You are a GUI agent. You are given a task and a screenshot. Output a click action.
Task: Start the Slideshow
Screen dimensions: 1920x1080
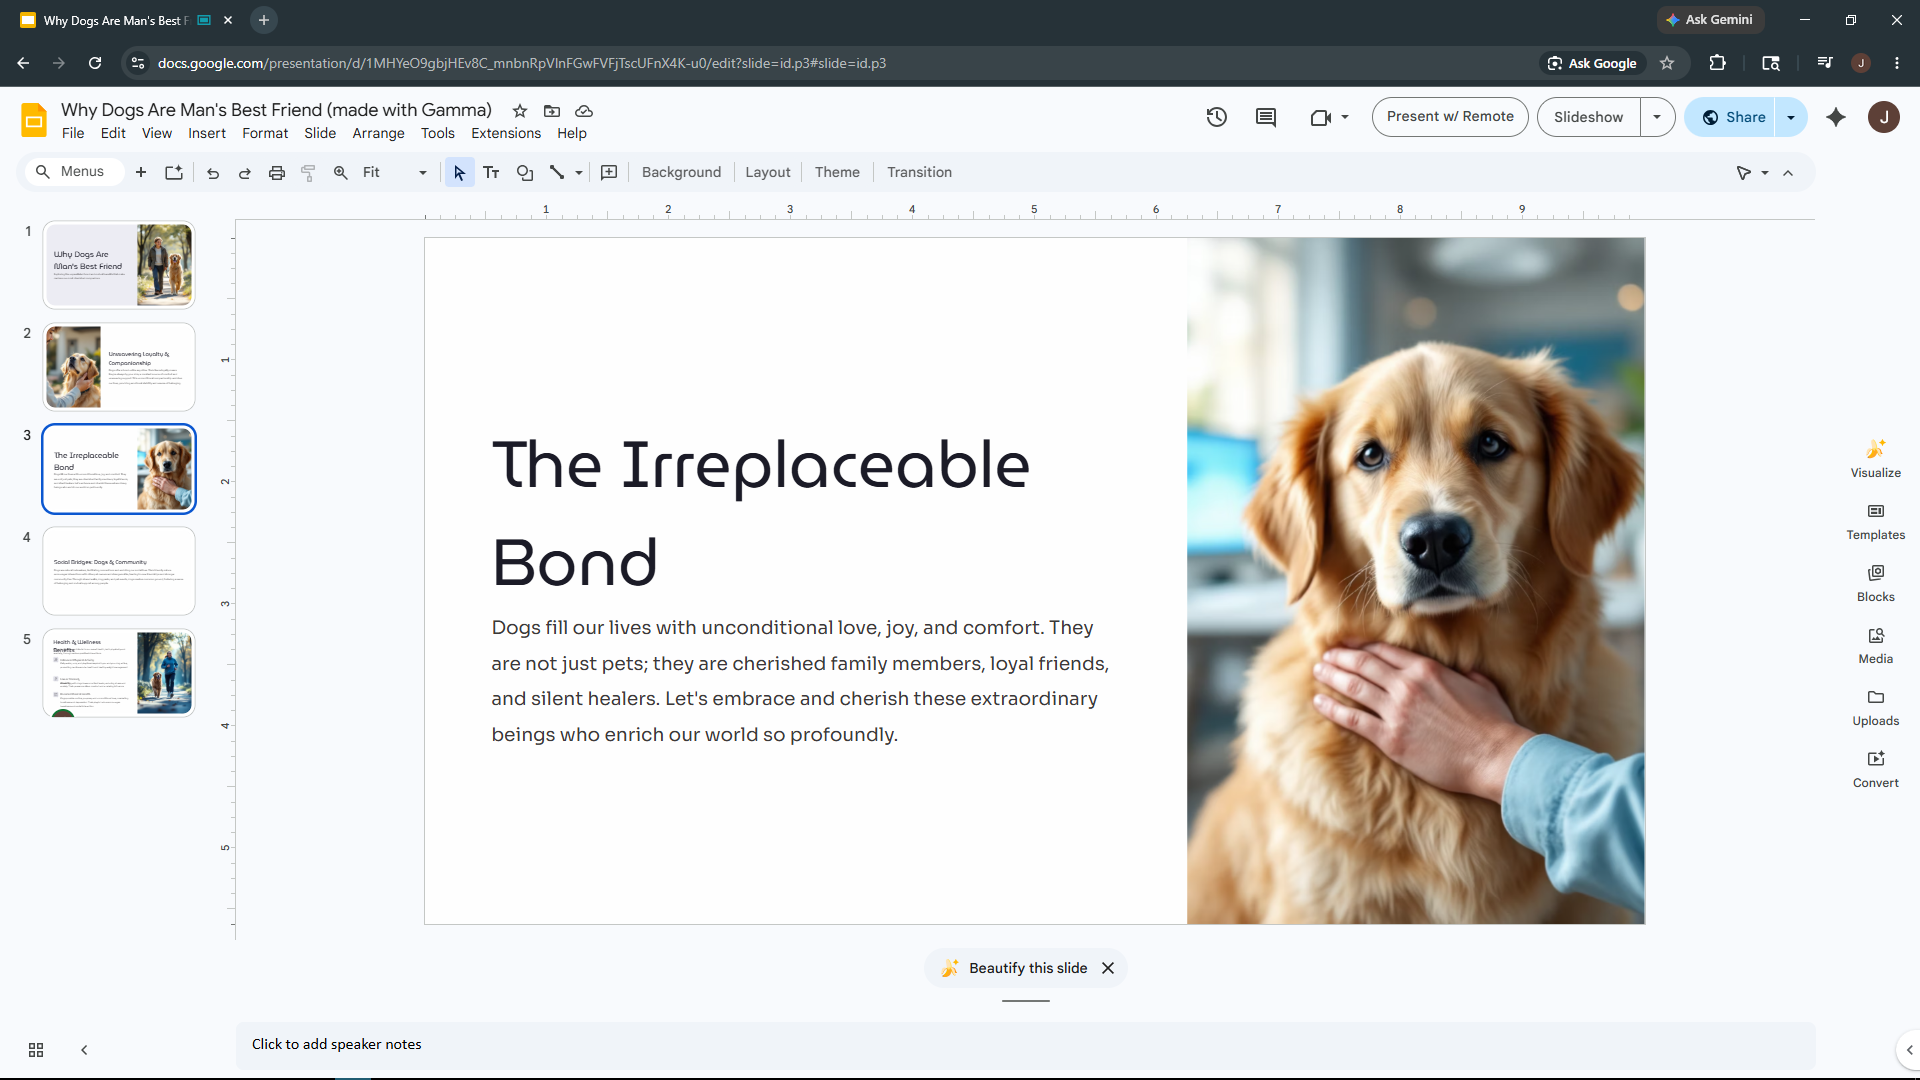click(1588, 117)
